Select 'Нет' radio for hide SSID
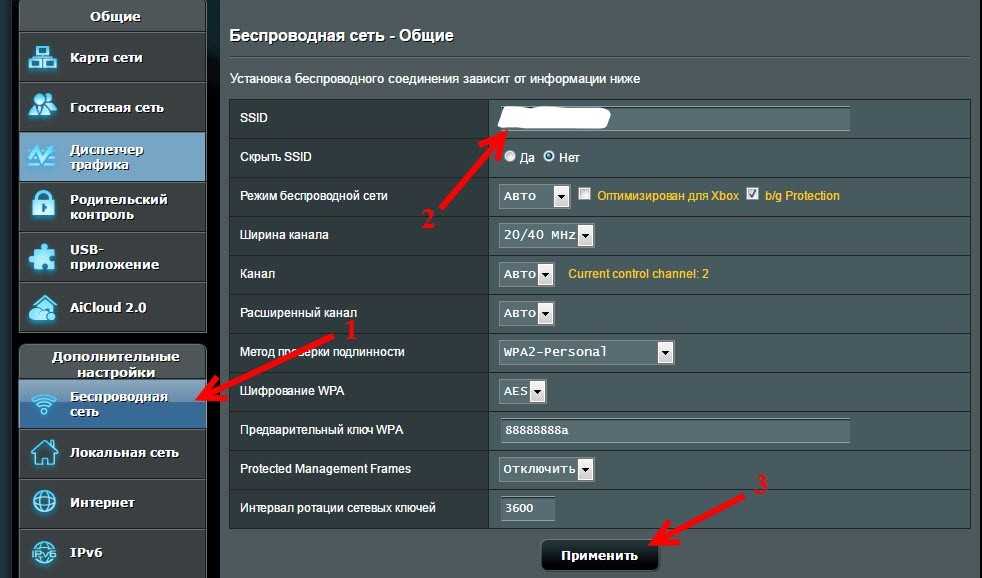Screen dimensions: 982x578 (x=548, y=157)
